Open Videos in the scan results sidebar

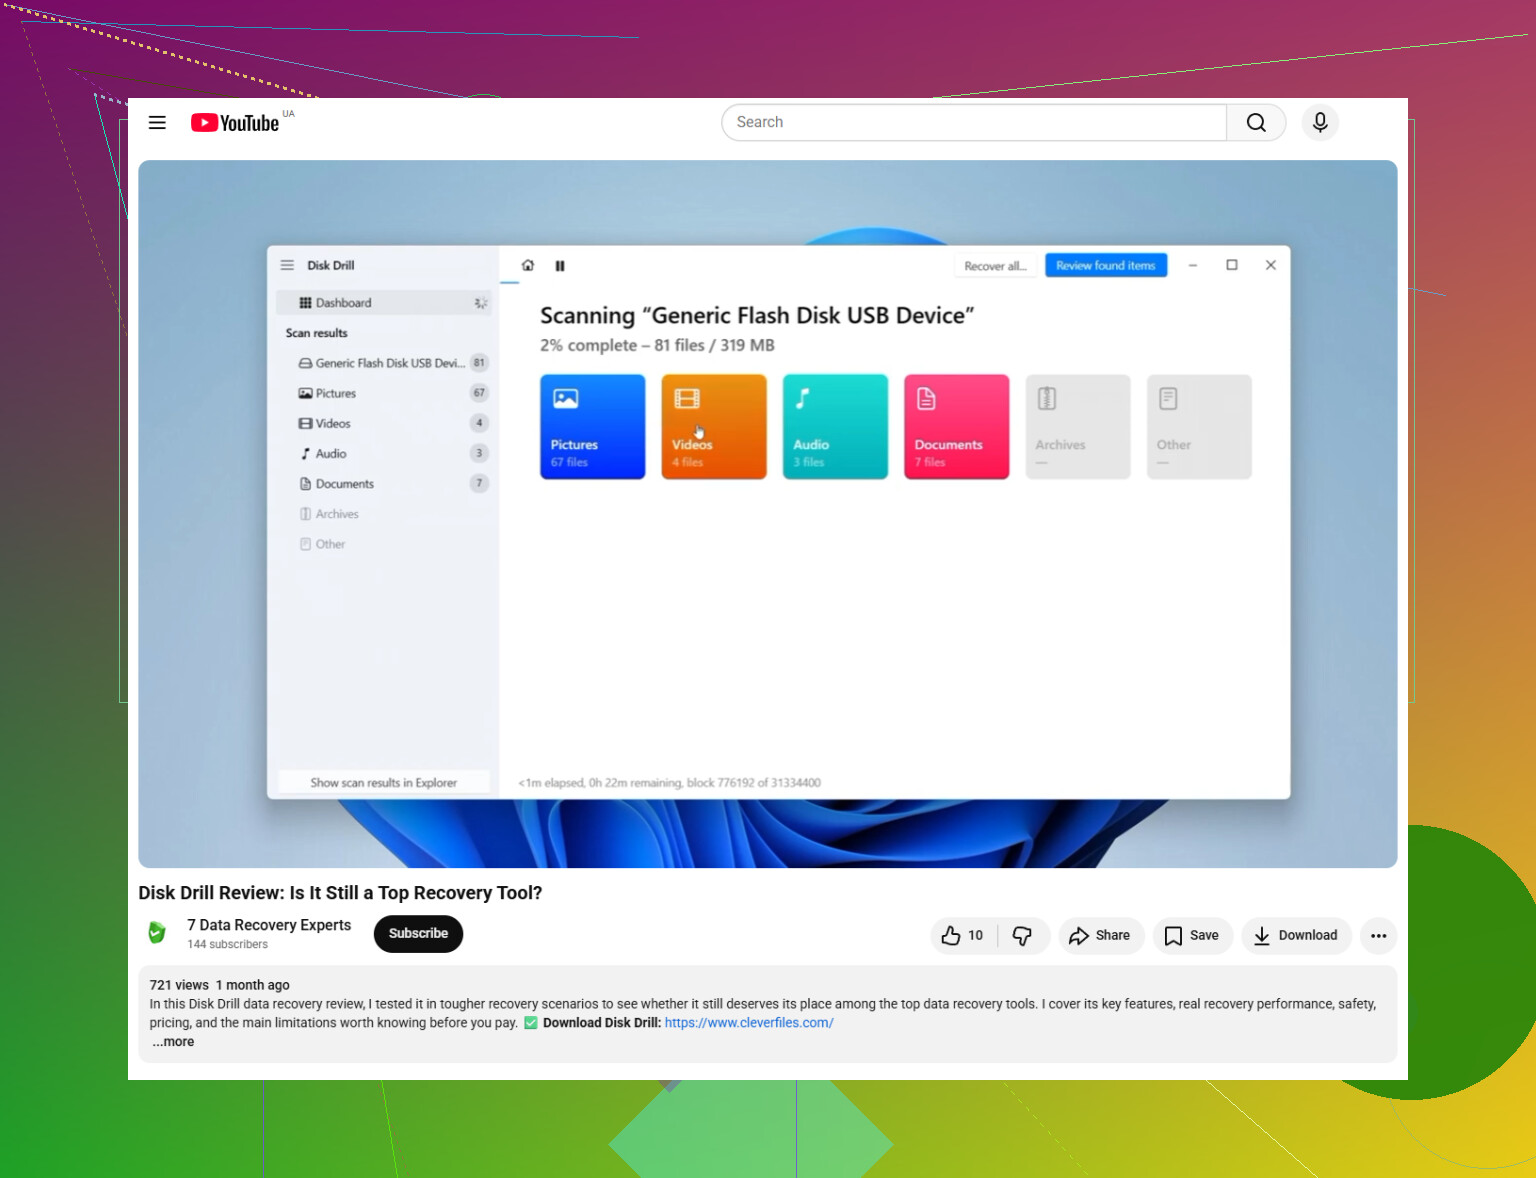384,423
